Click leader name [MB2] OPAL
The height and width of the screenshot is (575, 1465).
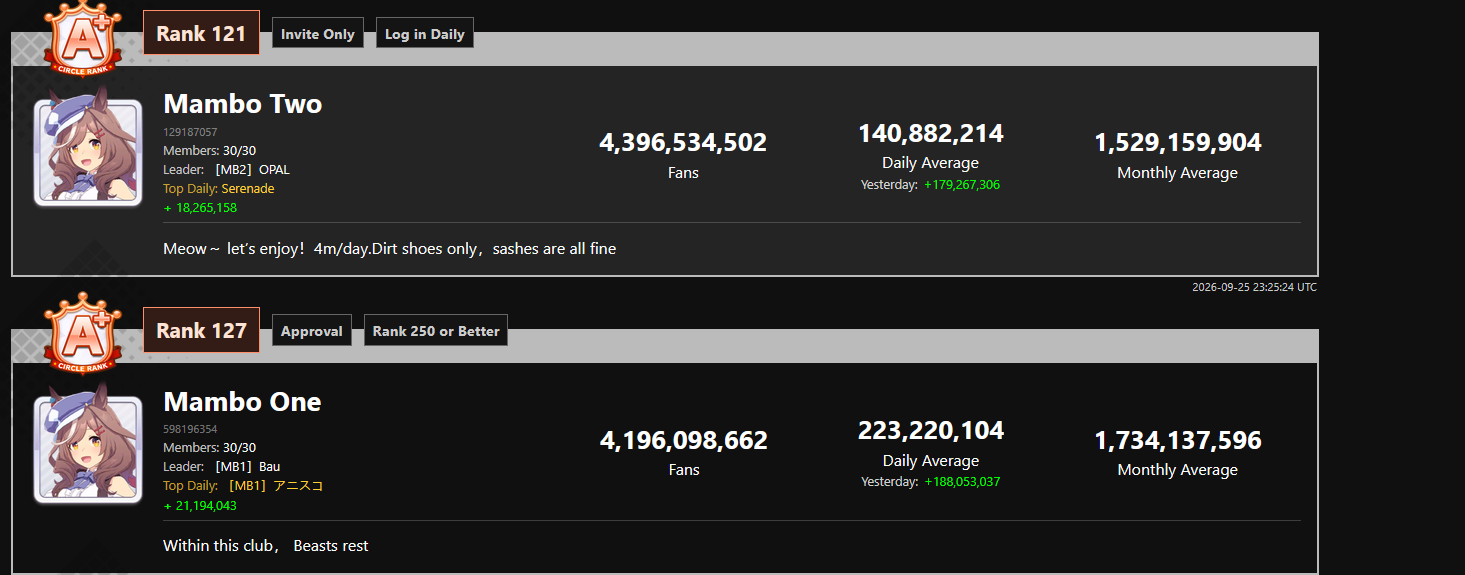pos(251,170)
